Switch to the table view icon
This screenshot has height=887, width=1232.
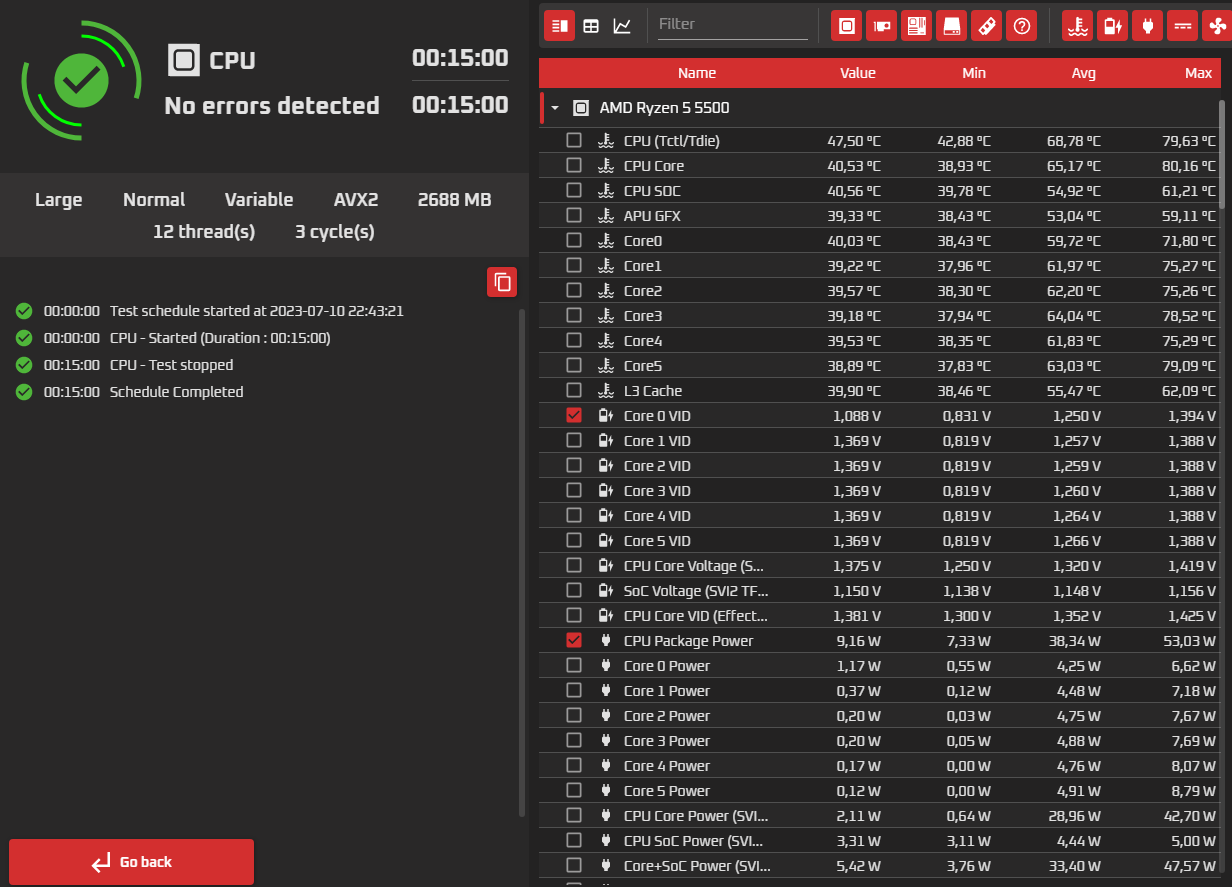pyautogui.click(x=591, y=26)
